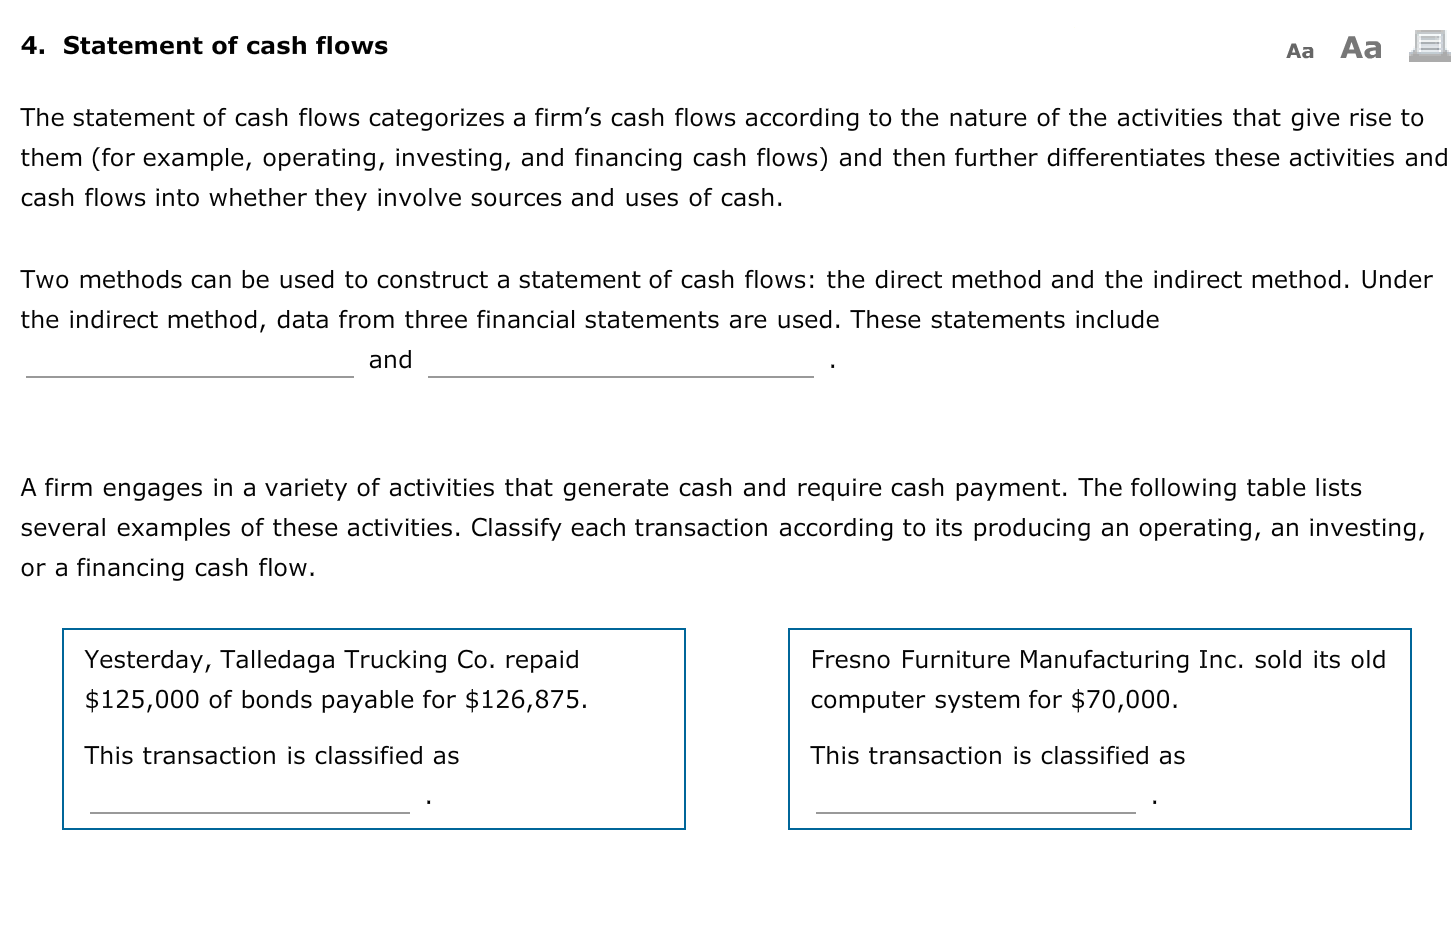1452x940 pixels.
Task: Choose the text-size toggle pair beside the printer
Action: (x=1330, y=48)
